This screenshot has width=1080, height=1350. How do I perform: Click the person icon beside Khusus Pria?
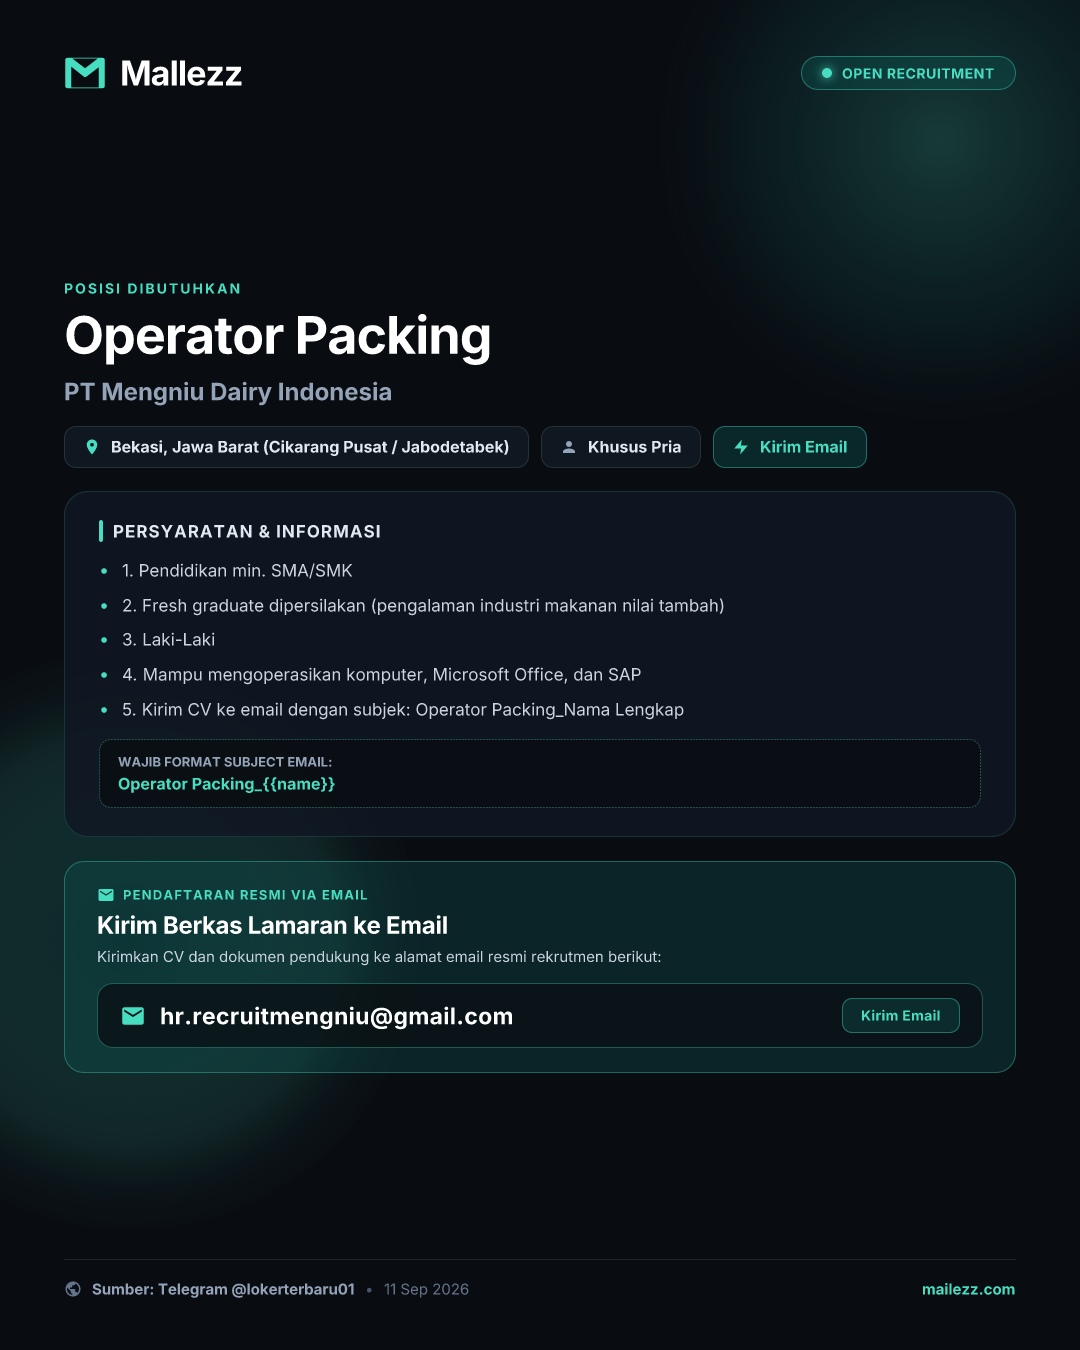point(569,447)
